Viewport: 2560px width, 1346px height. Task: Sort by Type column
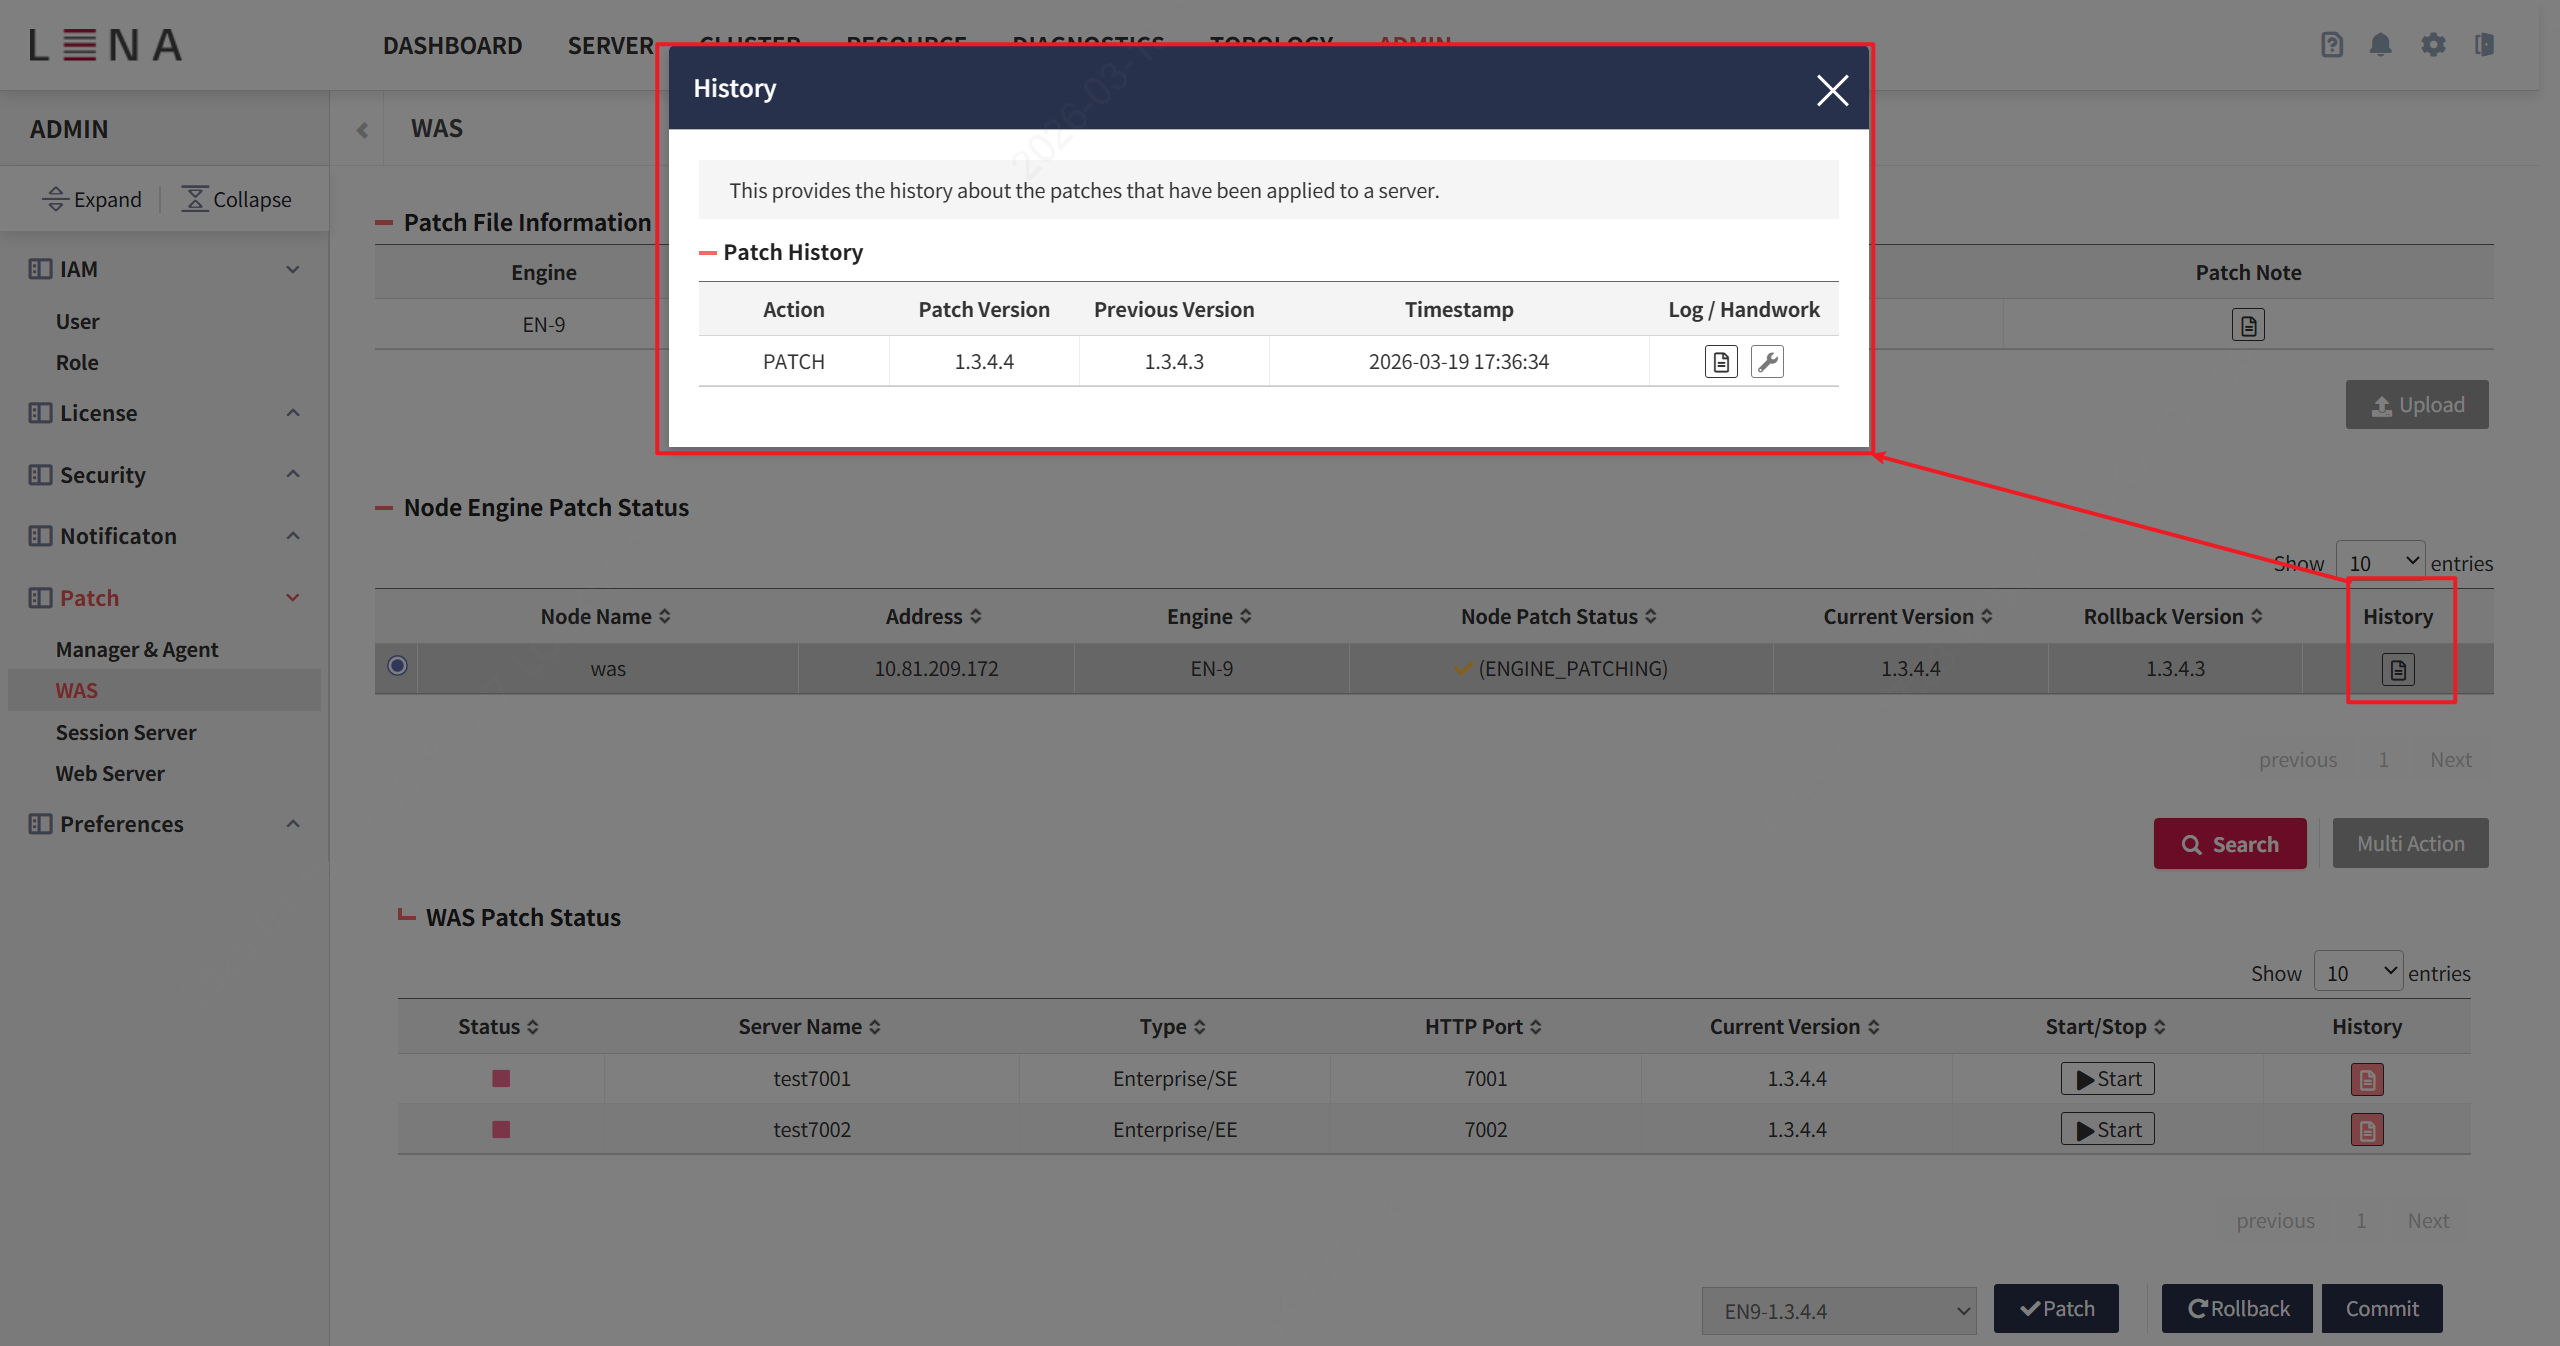(x=1172, y=1027)
